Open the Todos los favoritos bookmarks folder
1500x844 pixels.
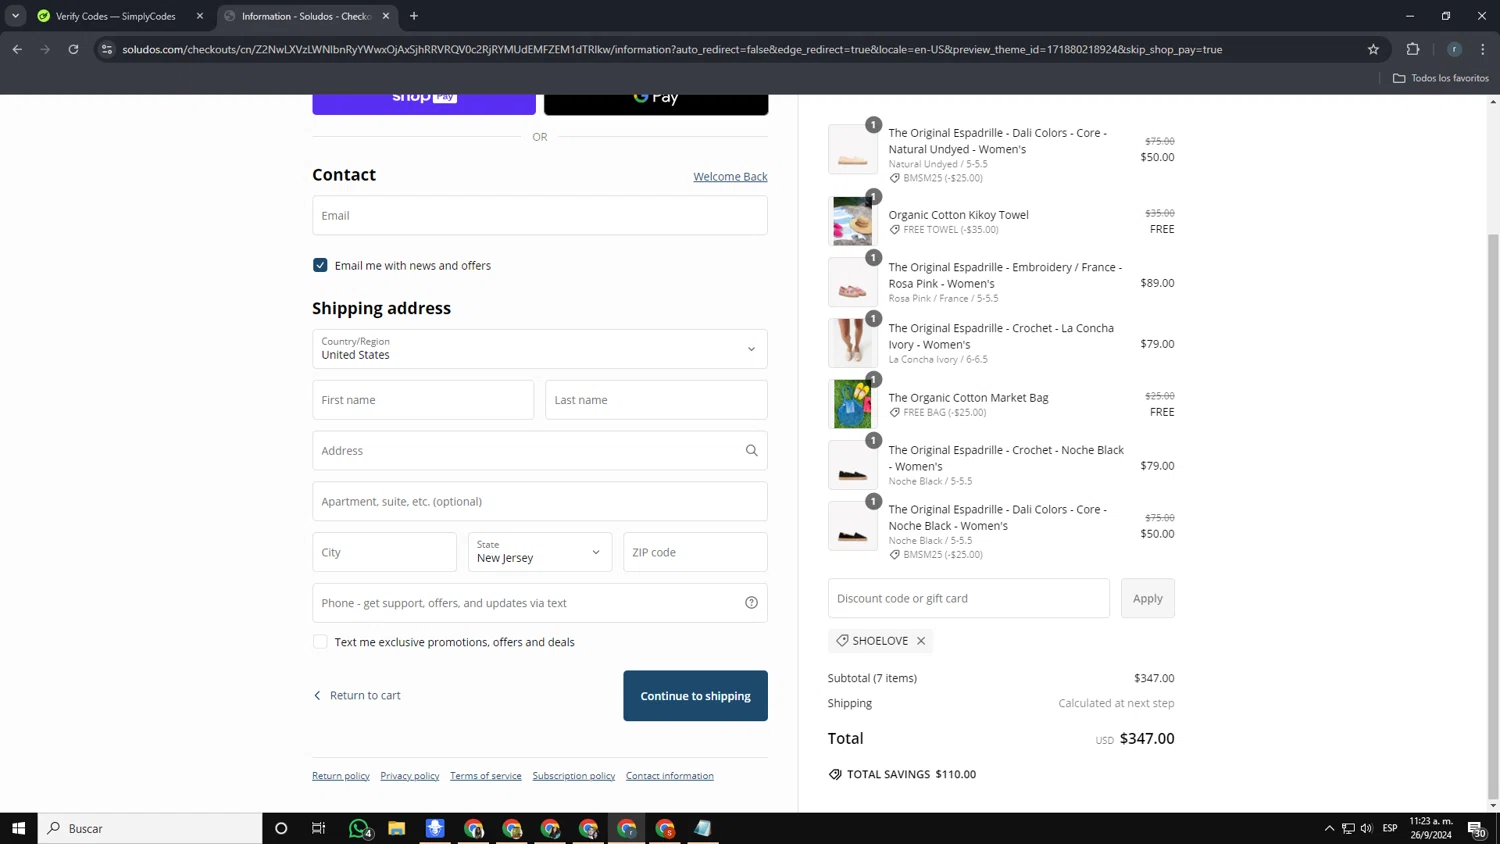(1441, 78)
